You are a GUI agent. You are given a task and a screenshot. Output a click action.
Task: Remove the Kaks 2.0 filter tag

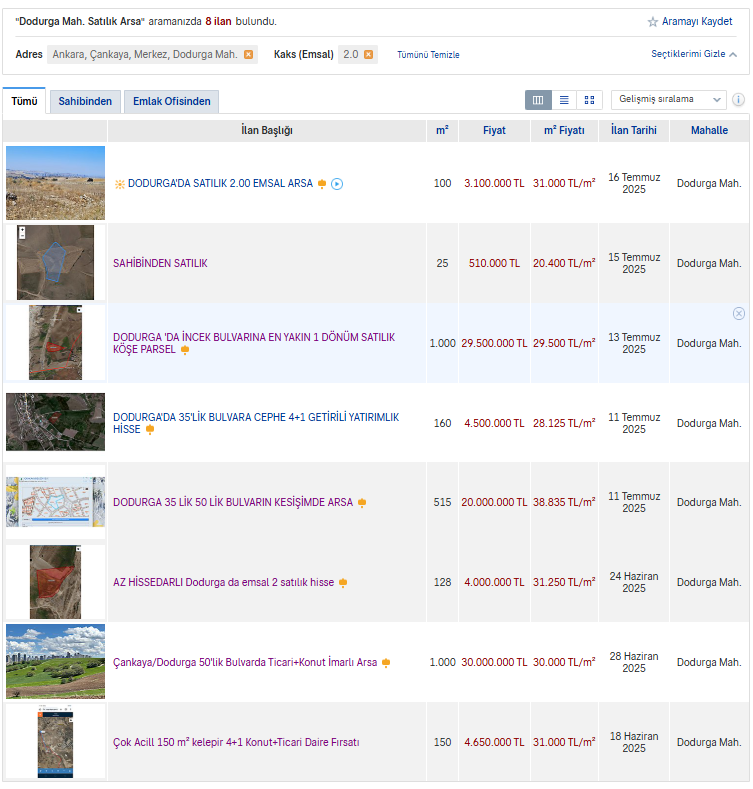click(x=368, y=54)
